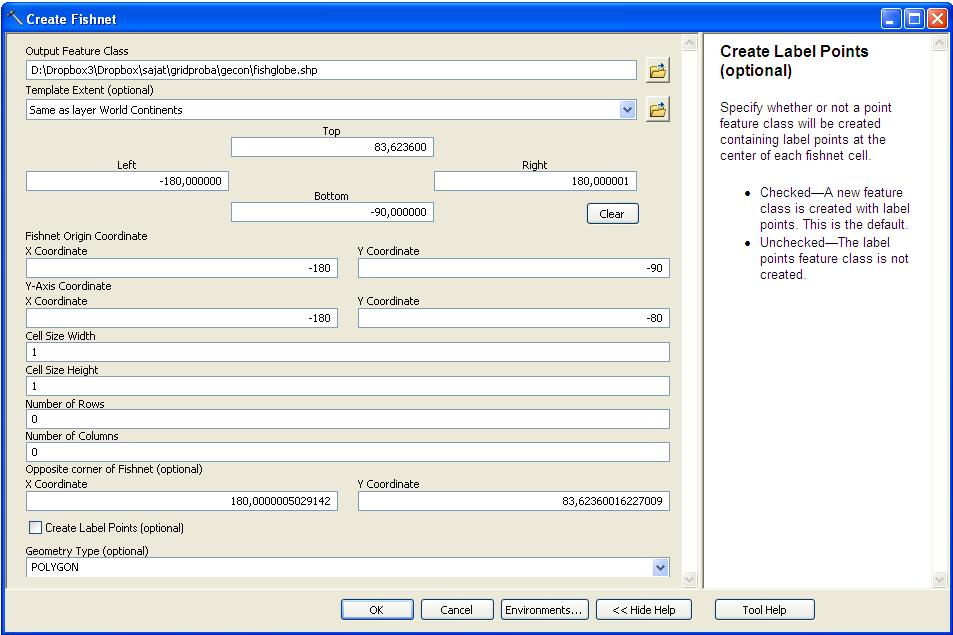Viewport: 953px width, 635px height.
Task: Click the Cancel button
Action: tap(456, 609)
